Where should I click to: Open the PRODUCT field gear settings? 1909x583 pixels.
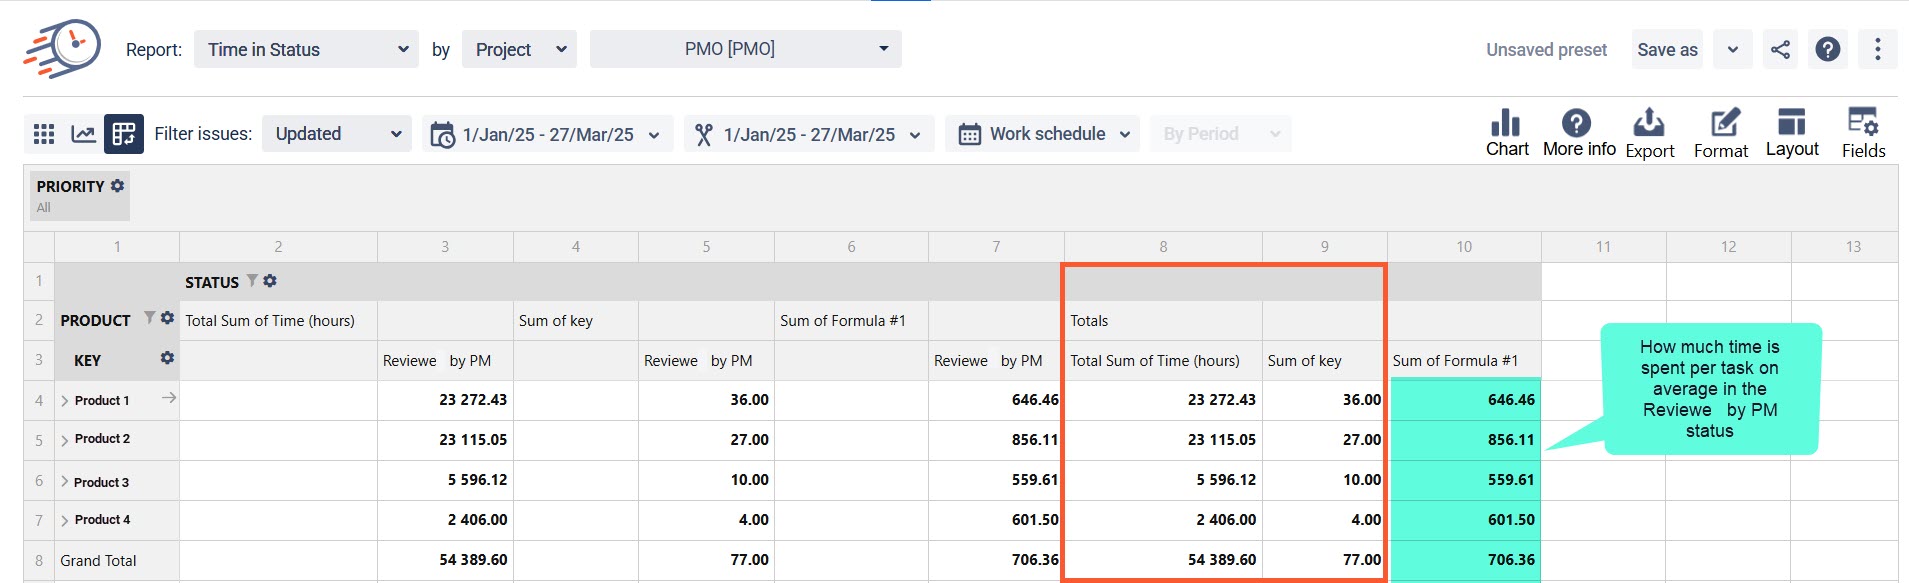point(167,318)
